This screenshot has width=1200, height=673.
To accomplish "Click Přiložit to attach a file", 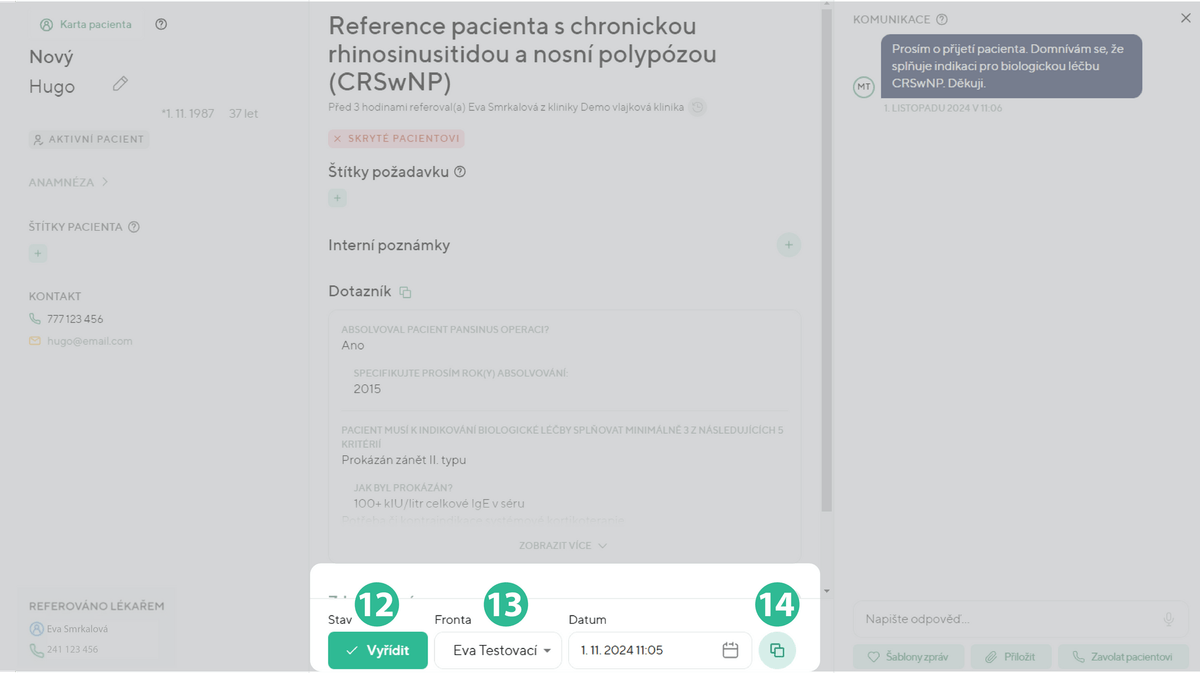I will click(1010, 657).
